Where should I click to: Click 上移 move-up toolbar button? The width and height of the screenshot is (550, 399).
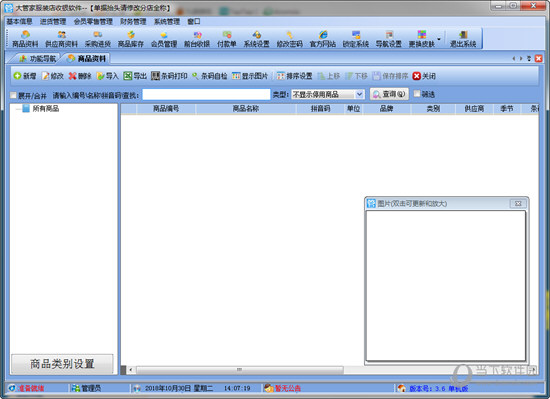coord(329,76)
